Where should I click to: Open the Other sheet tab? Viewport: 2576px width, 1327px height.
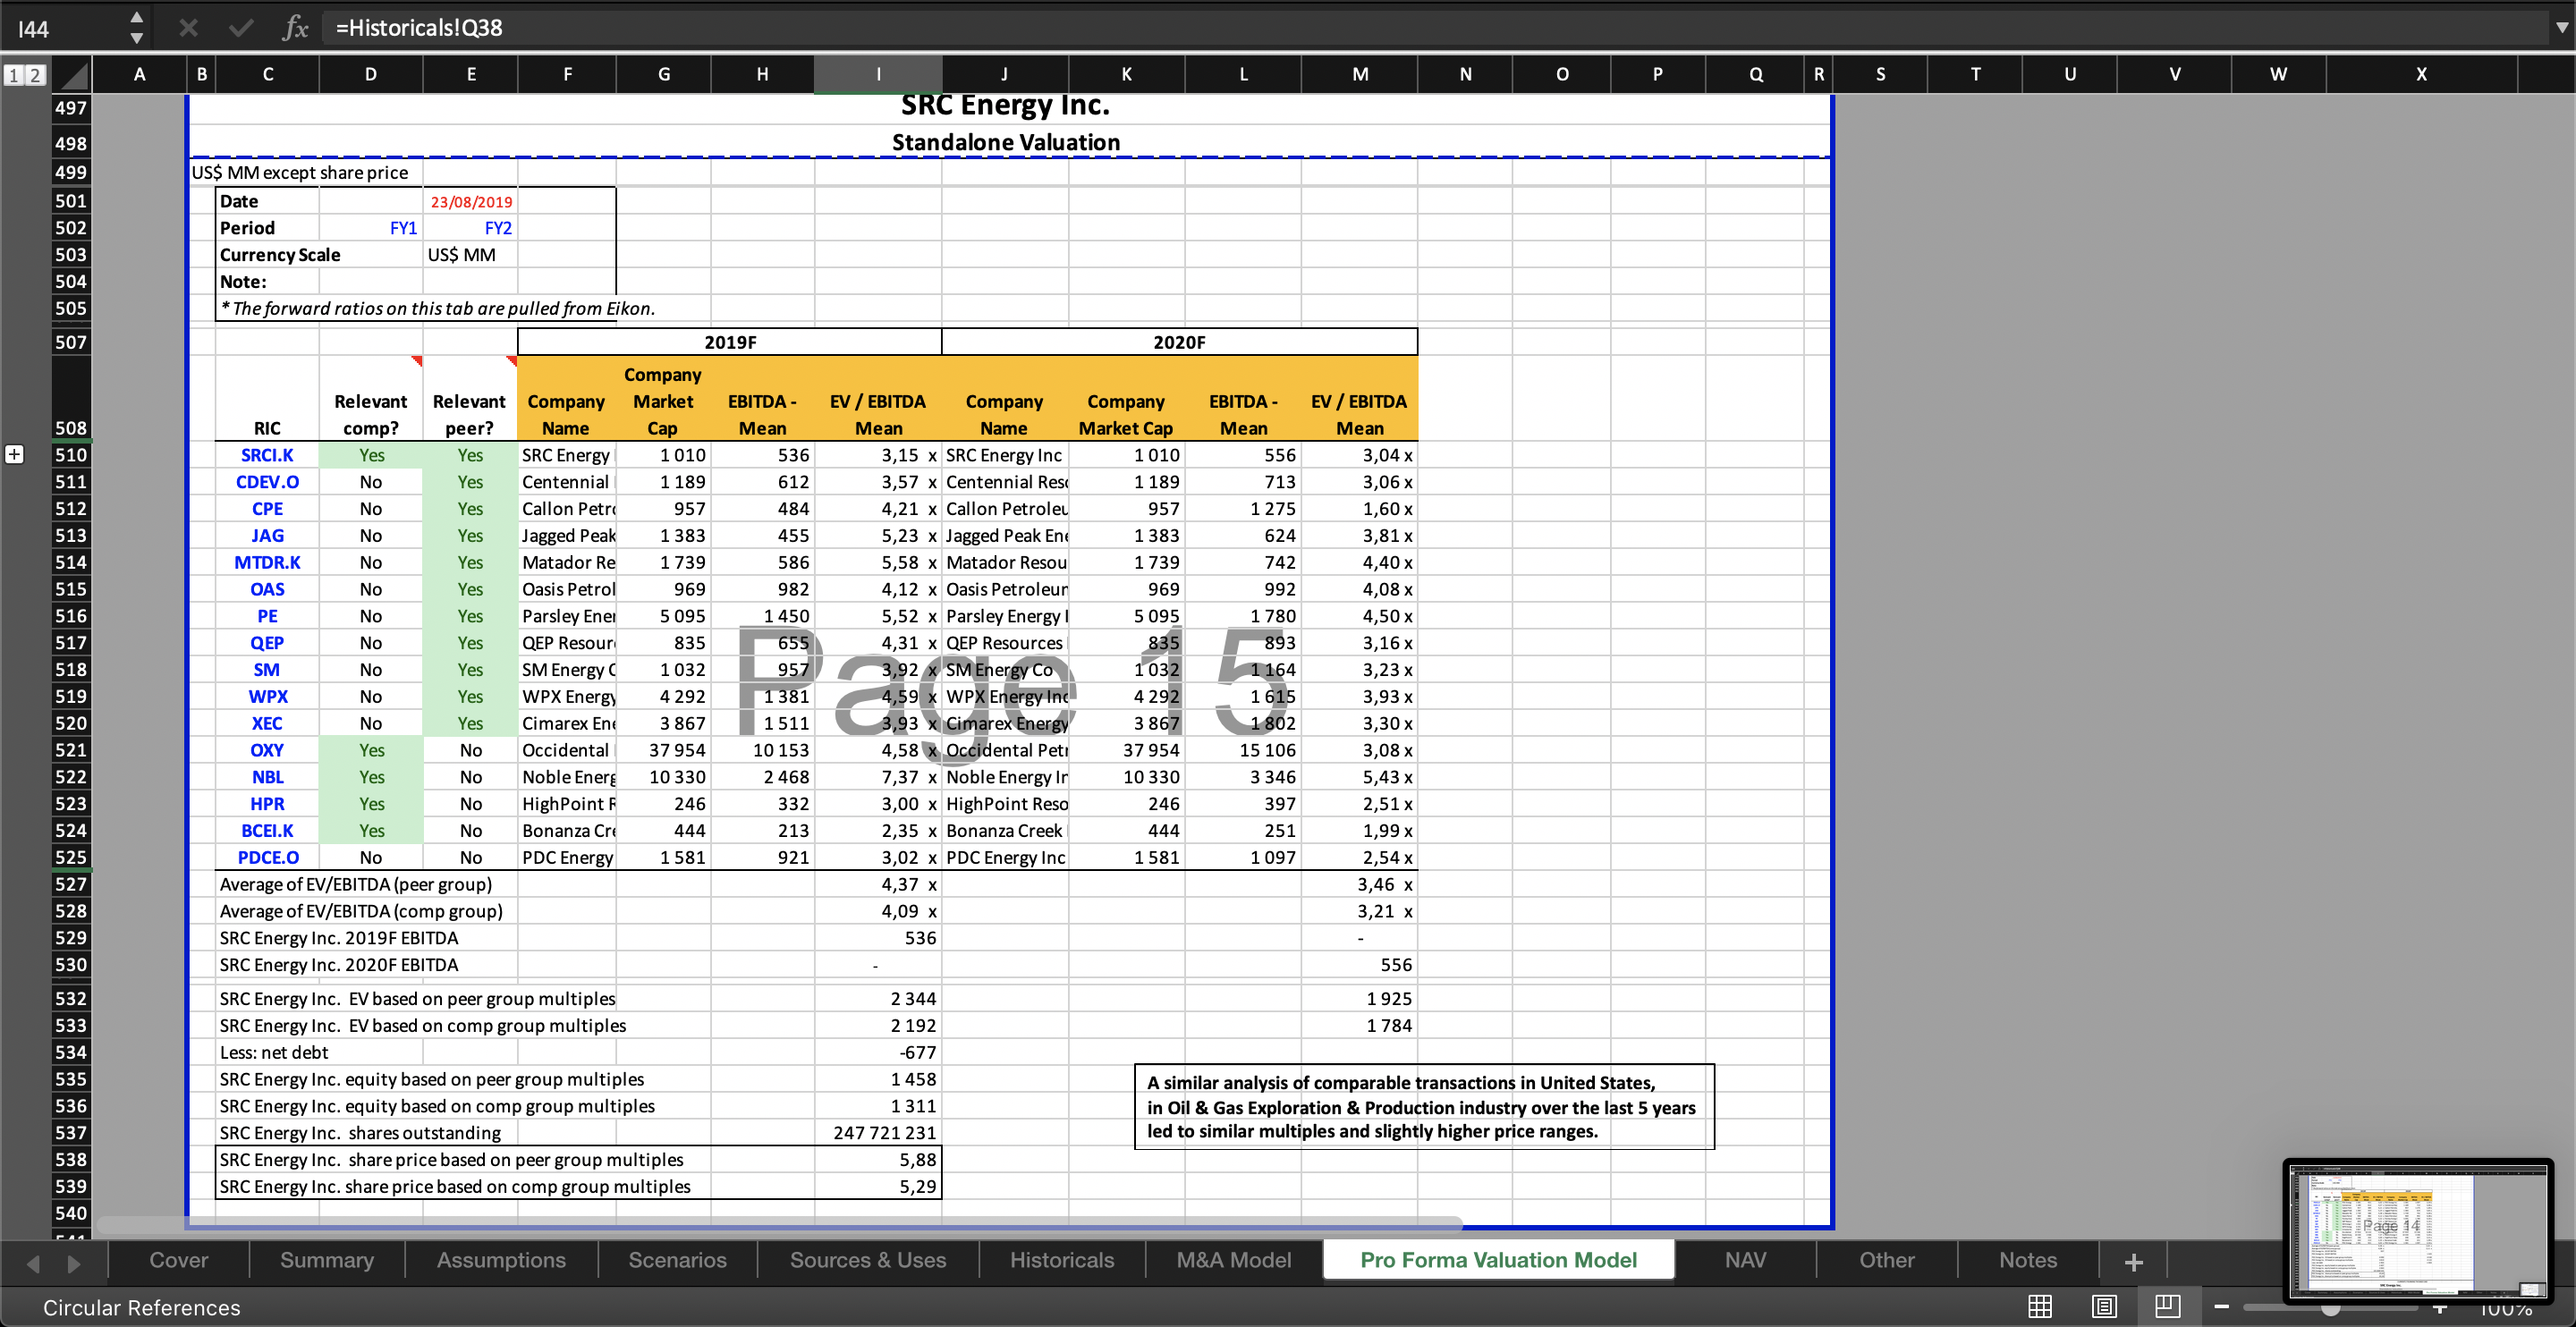1886,1260
